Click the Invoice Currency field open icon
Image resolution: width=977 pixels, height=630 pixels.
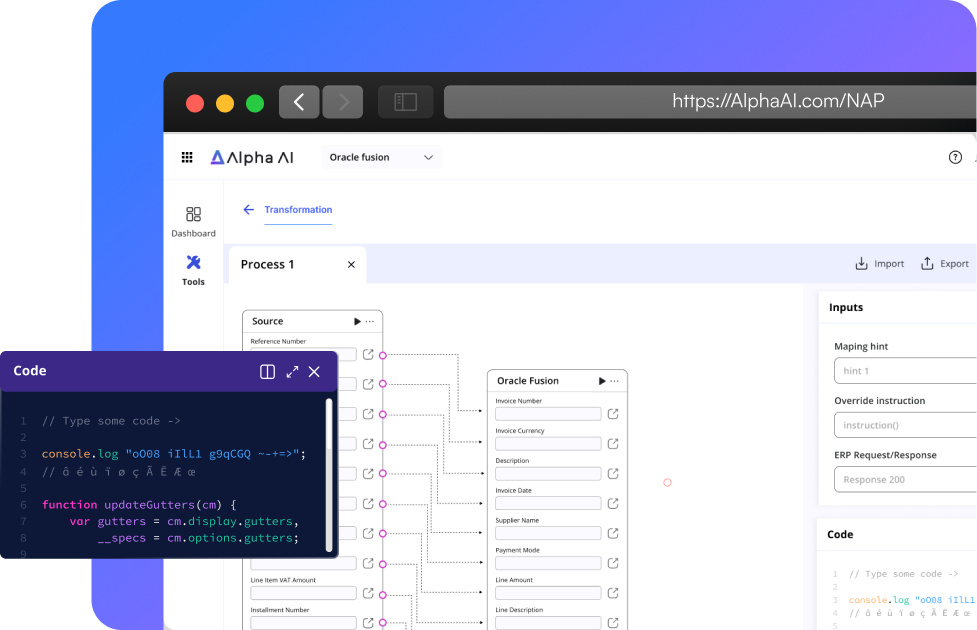613,444
